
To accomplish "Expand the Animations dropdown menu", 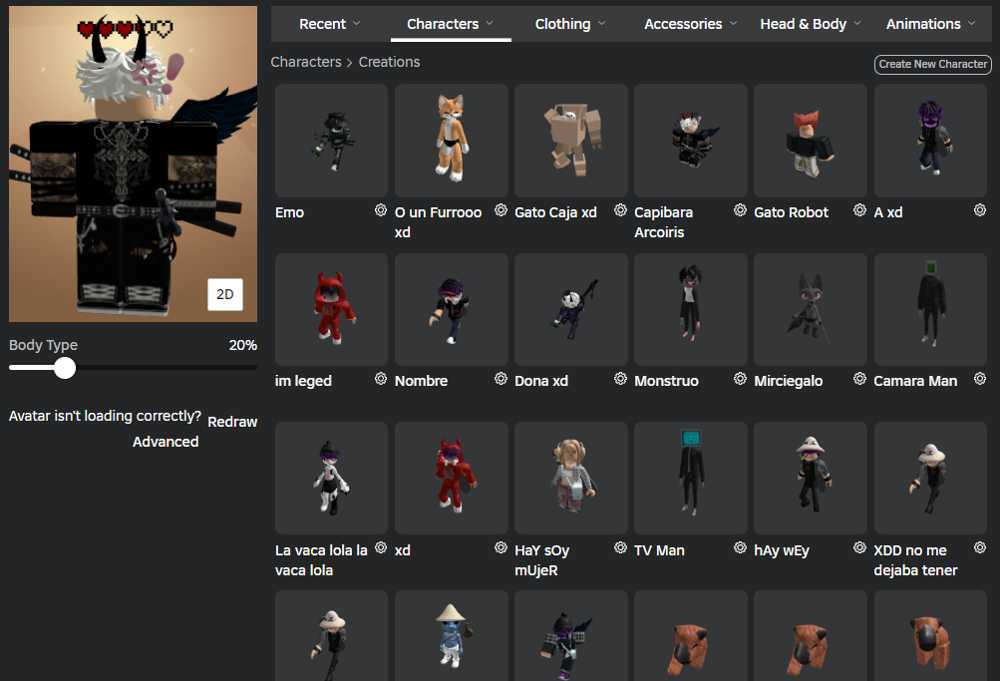I will [x=930, y=24].
